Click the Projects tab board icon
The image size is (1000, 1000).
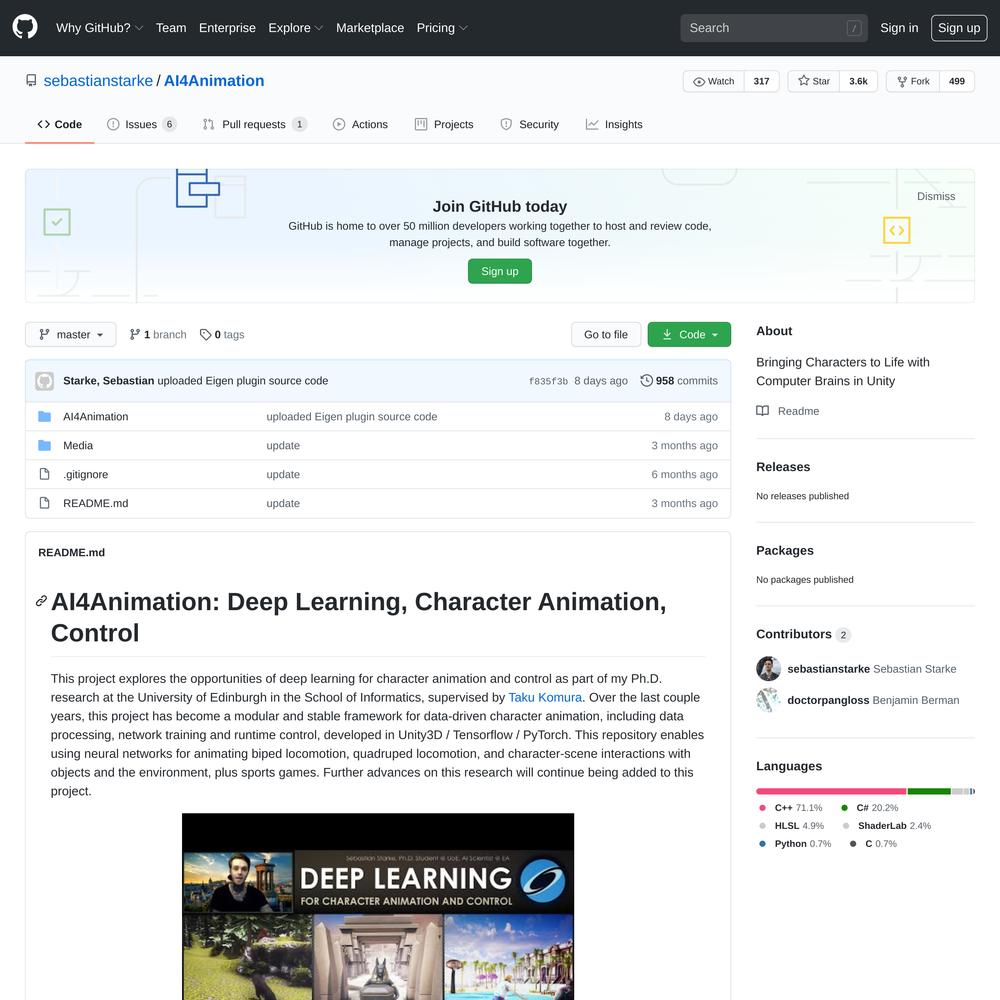(421, 124)
